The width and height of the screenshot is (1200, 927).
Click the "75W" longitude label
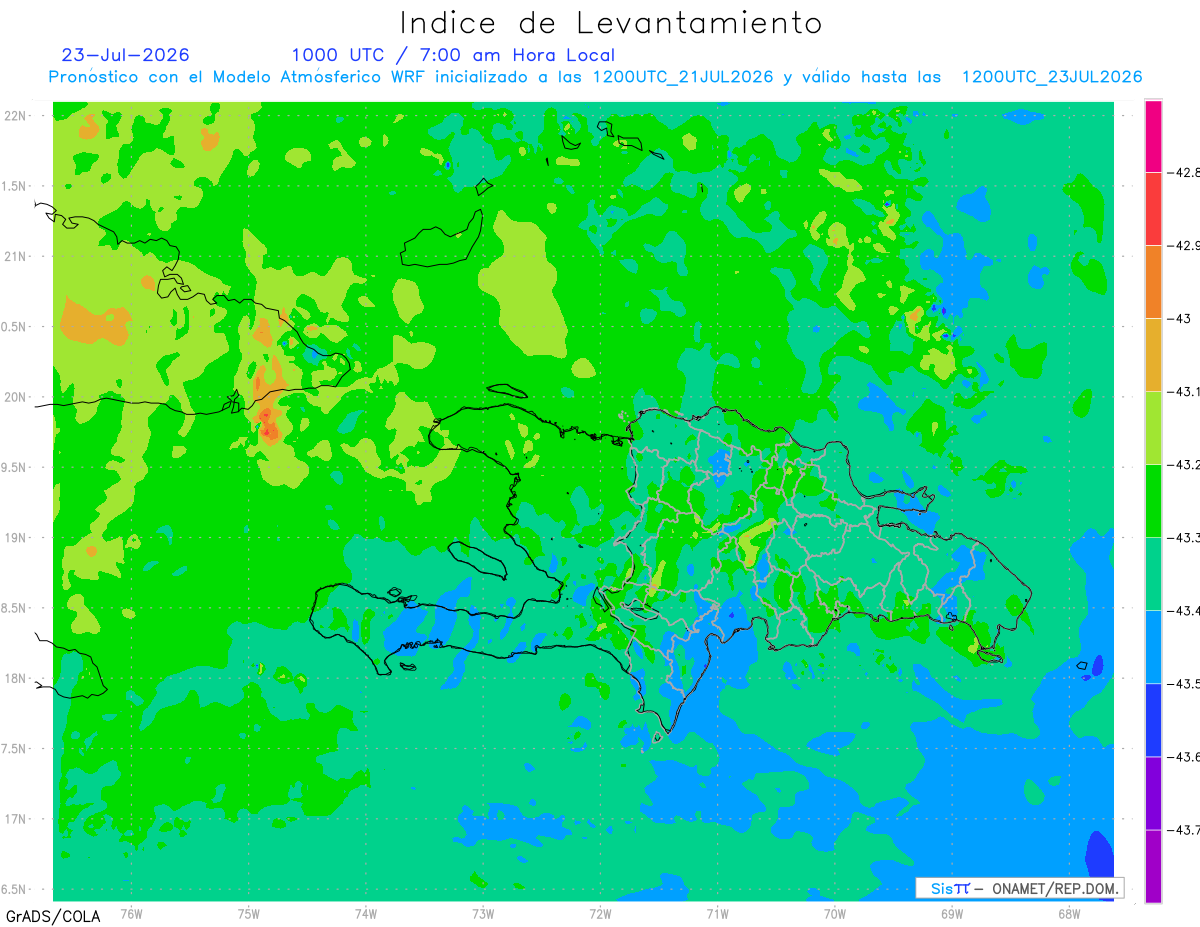click(249, 913)
